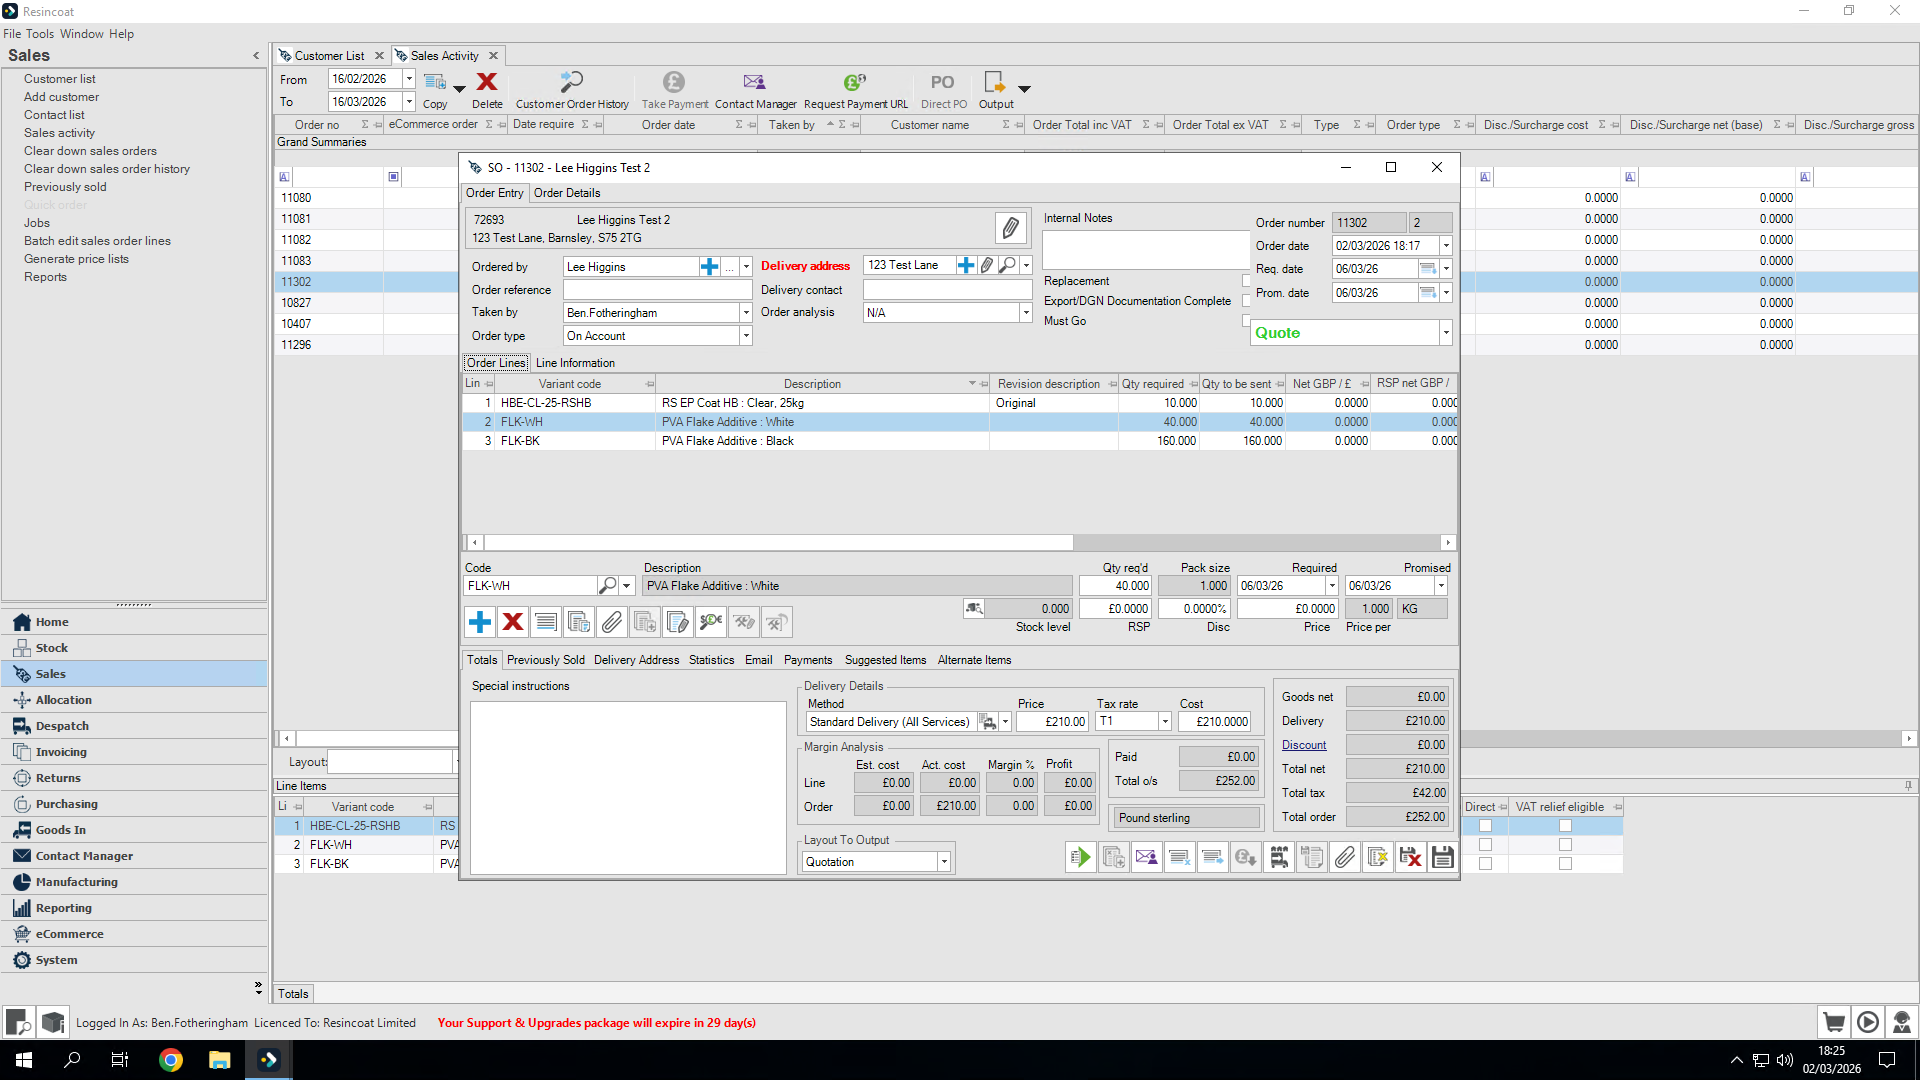Click the save floppy disk icon
The height and width of the screenshot is (1080, 1920).
tap(1442, 857)
